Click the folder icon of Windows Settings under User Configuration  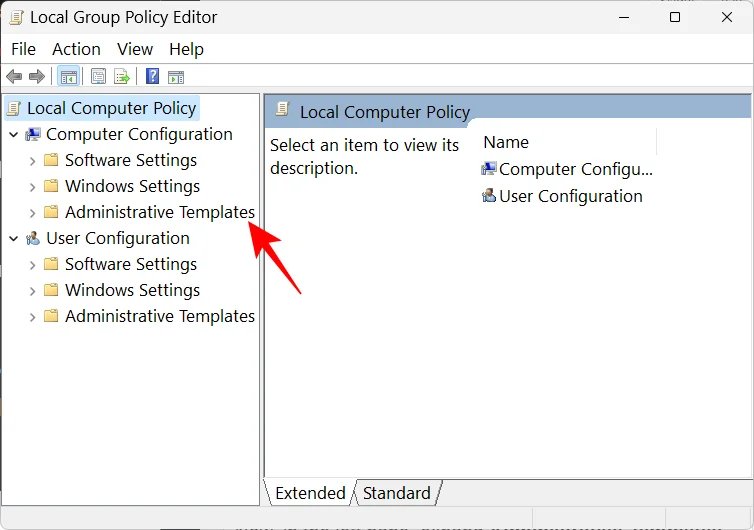coord(51,290)
